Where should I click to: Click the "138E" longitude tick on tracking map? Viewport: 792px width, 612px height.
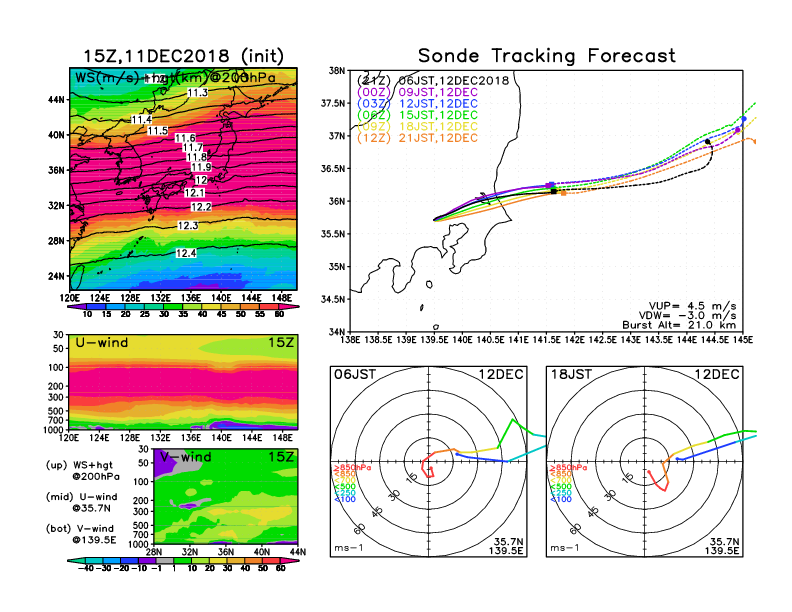coord(350,340)
